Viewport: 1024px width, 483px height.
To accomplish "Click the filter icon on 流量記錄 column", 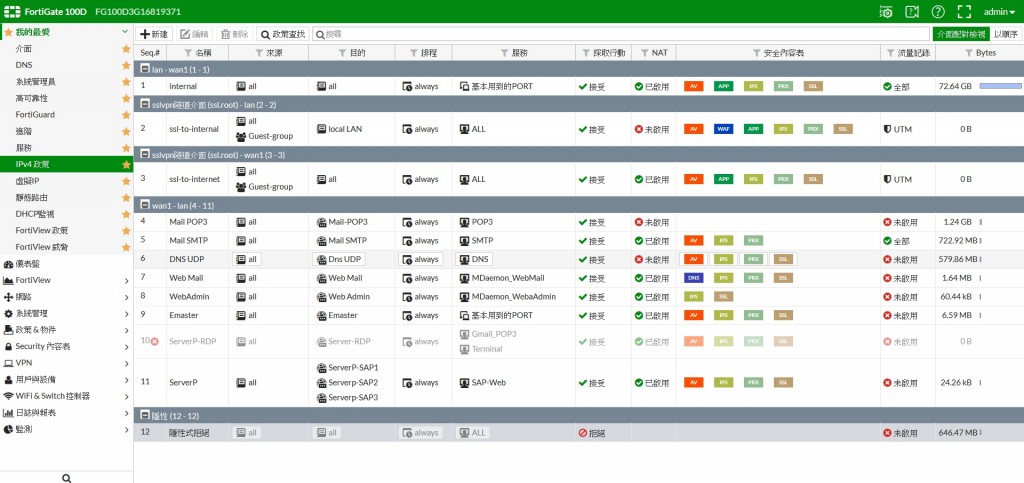I will click(891, 53).
